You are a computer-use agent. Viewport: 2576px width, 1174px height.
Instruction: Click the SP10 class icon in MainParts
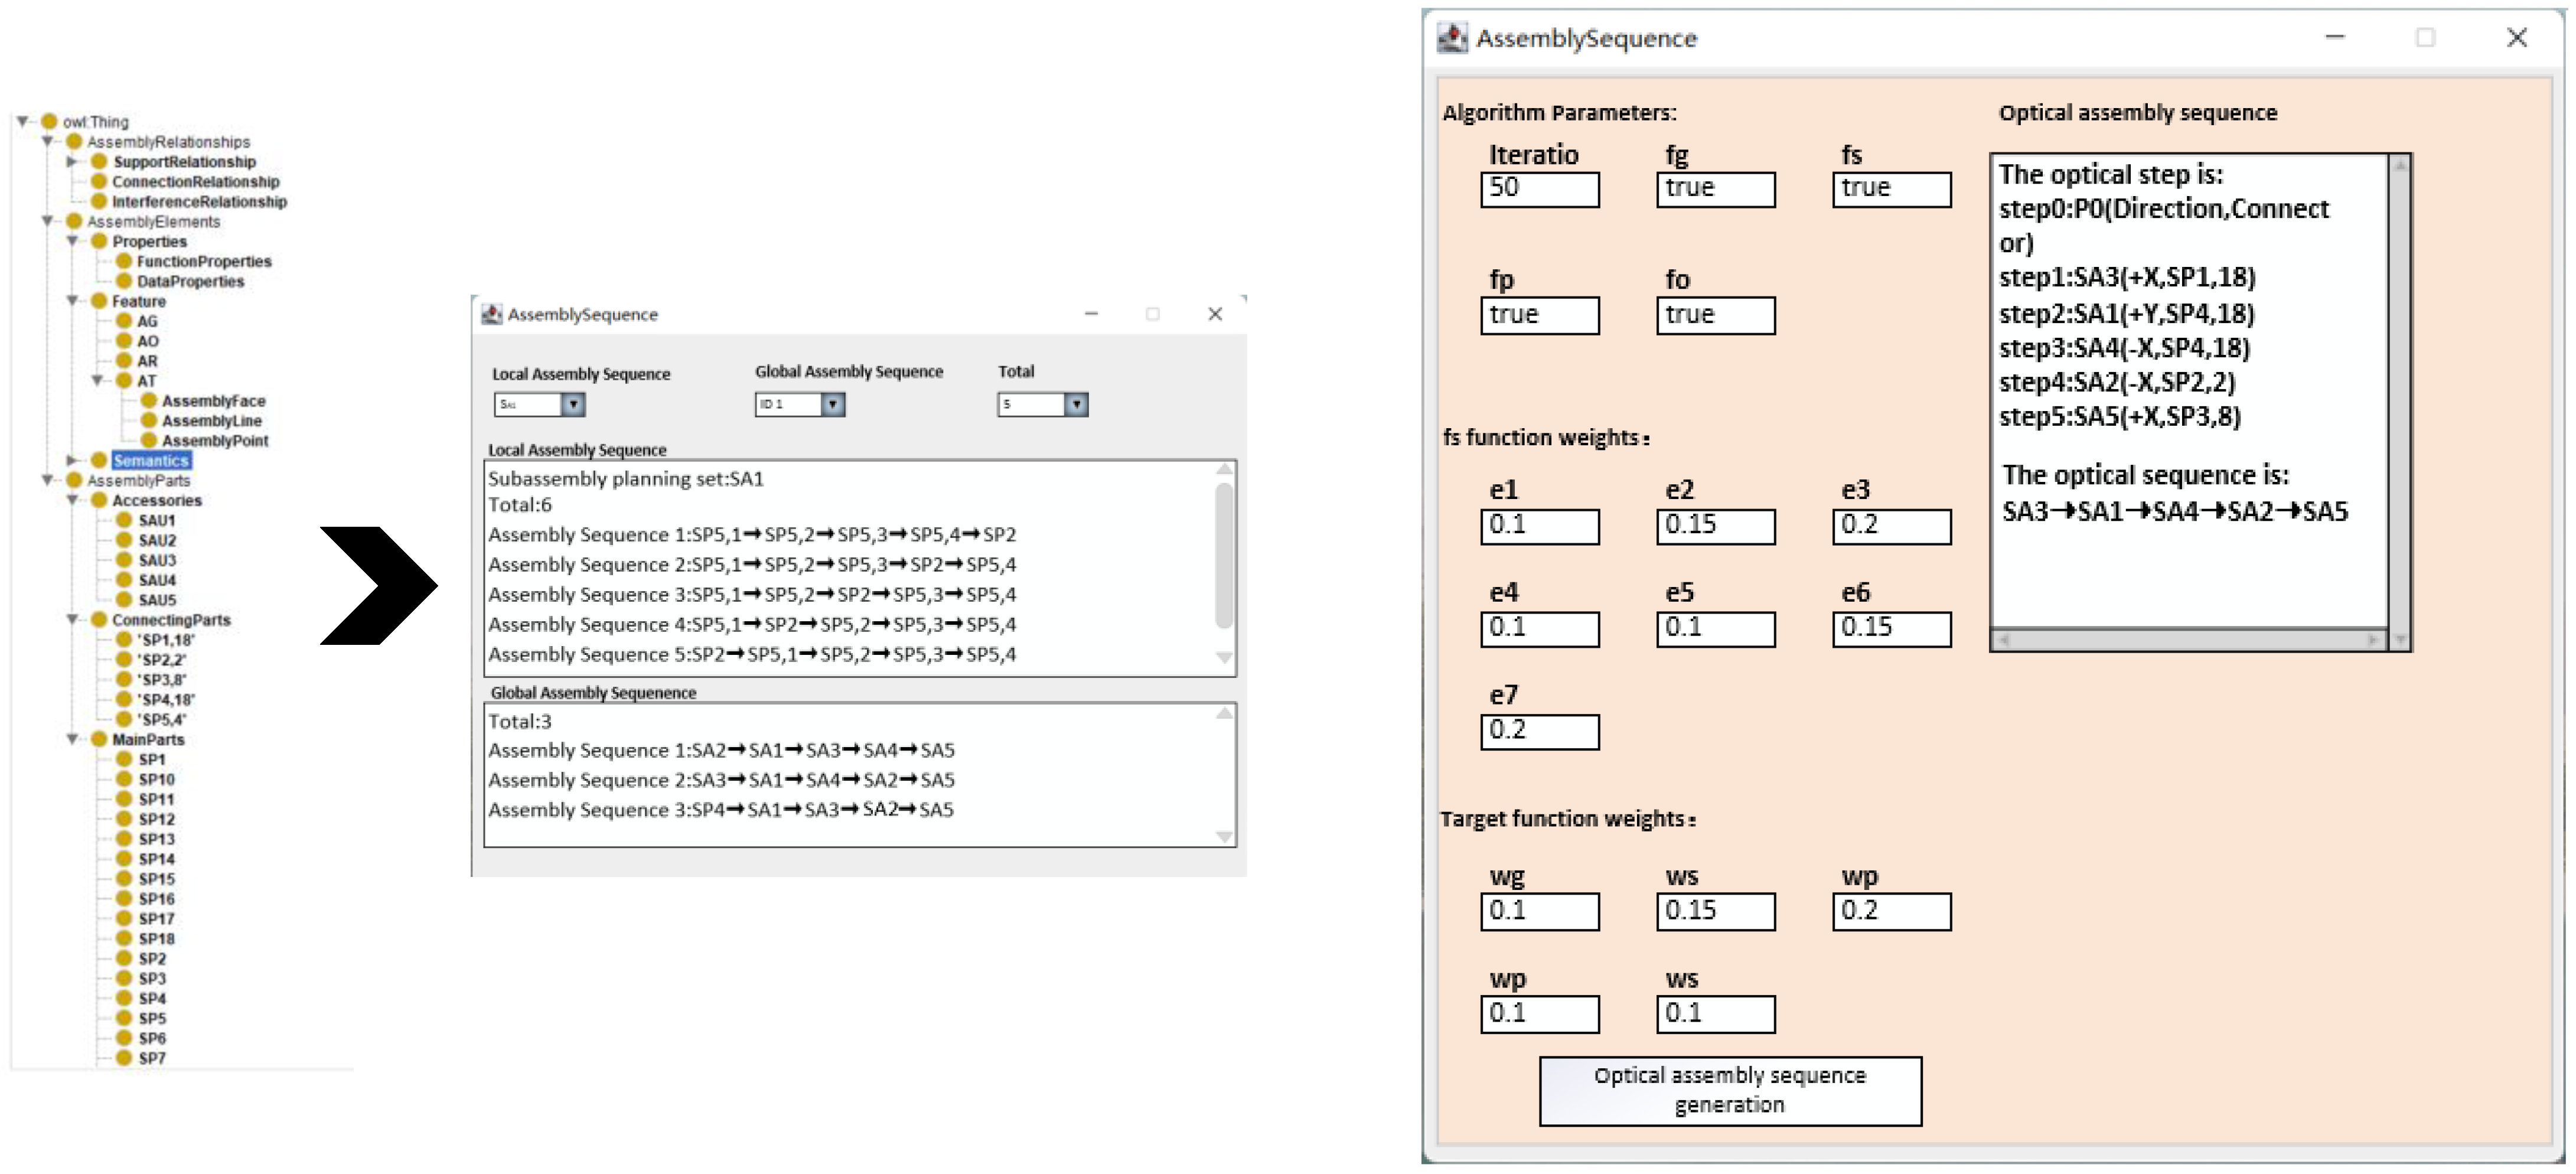pyautogui.click(x=124, y=779)
